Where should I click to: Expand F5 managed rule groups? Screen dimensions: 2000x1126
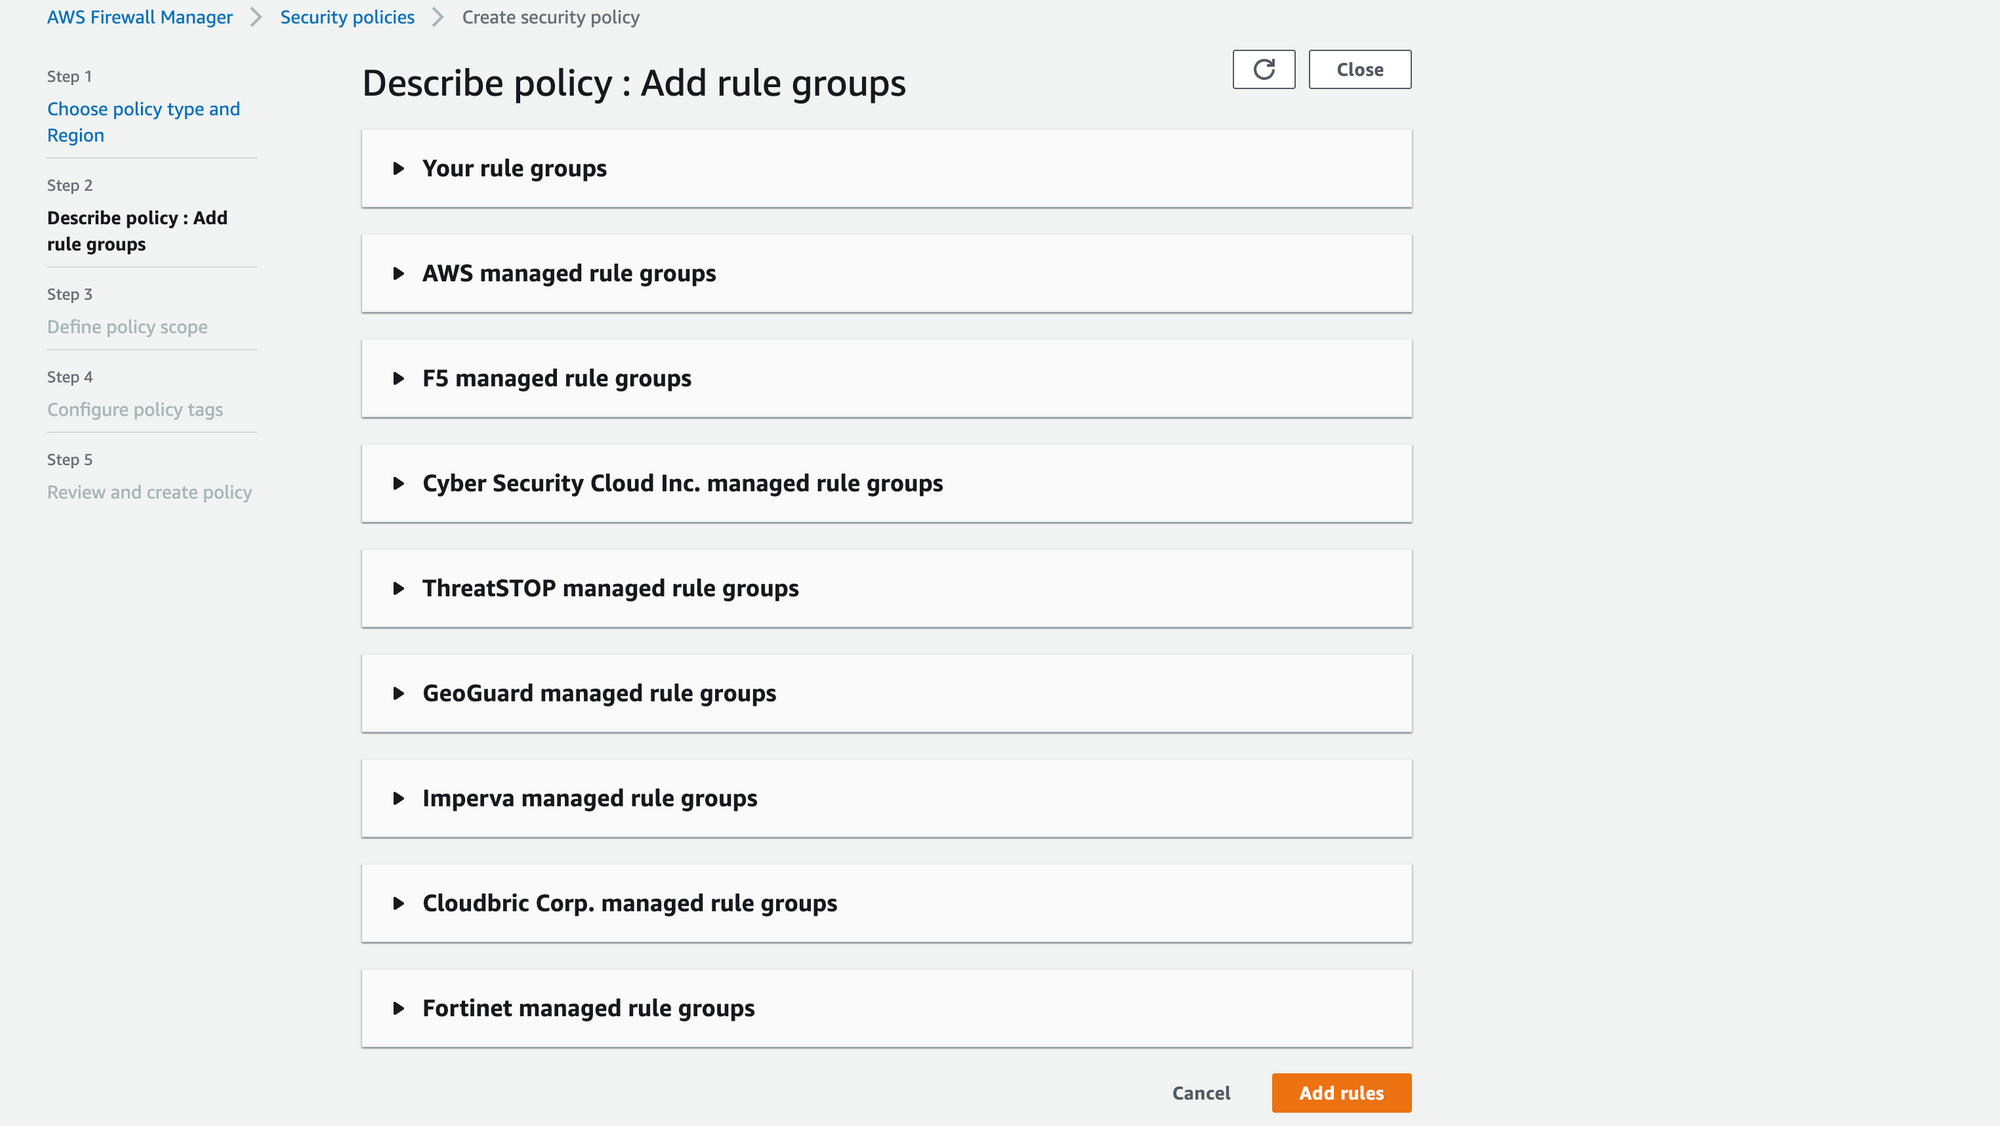tap(886, 378)
